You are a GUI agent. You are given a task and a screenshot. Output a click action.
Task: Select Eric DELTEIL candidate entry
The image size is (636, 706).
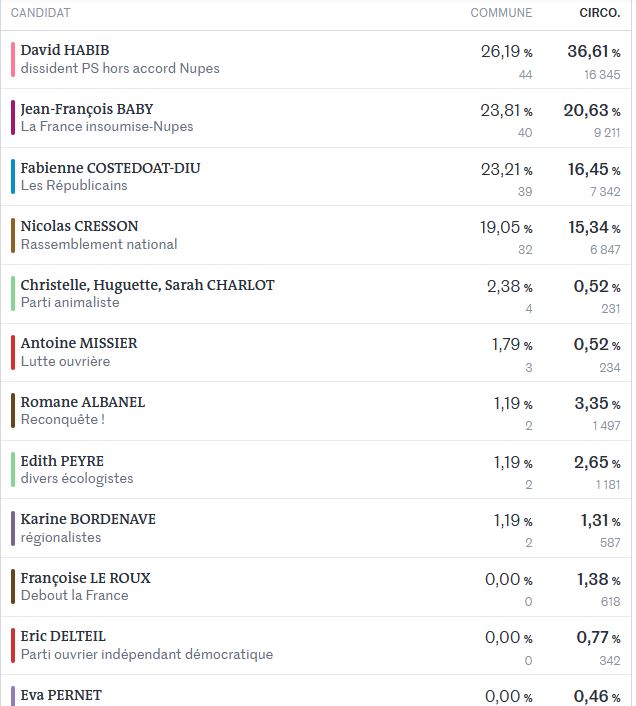click(316, 646)
